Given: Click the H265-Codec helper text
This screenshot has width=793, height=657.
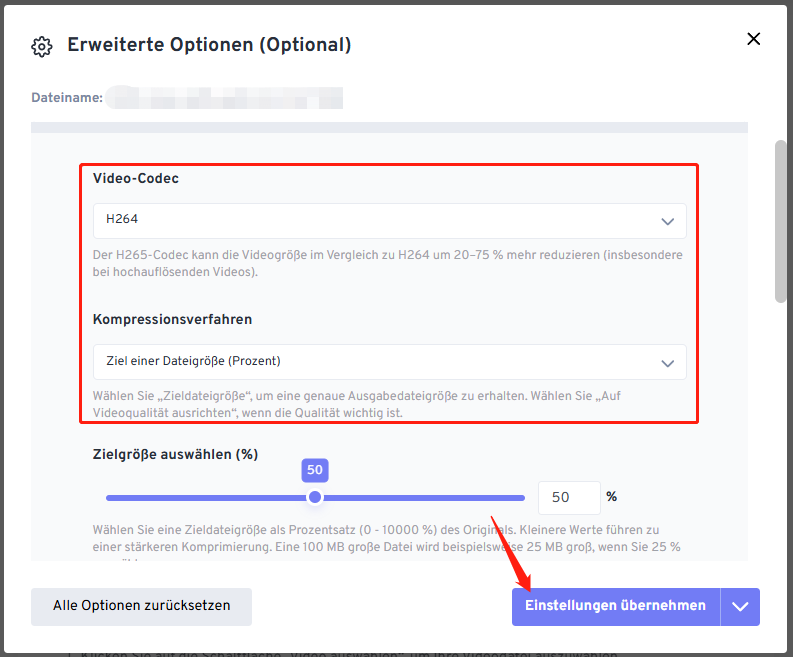Looking at the screenshot, I should click(x=387, y=263).
